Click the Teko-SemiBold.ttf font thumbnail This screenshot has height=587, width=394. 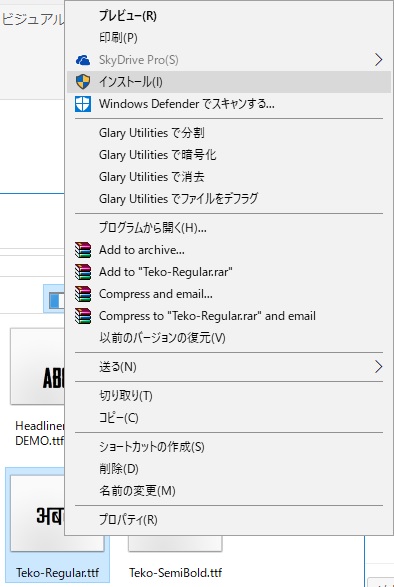click(175, 543)
